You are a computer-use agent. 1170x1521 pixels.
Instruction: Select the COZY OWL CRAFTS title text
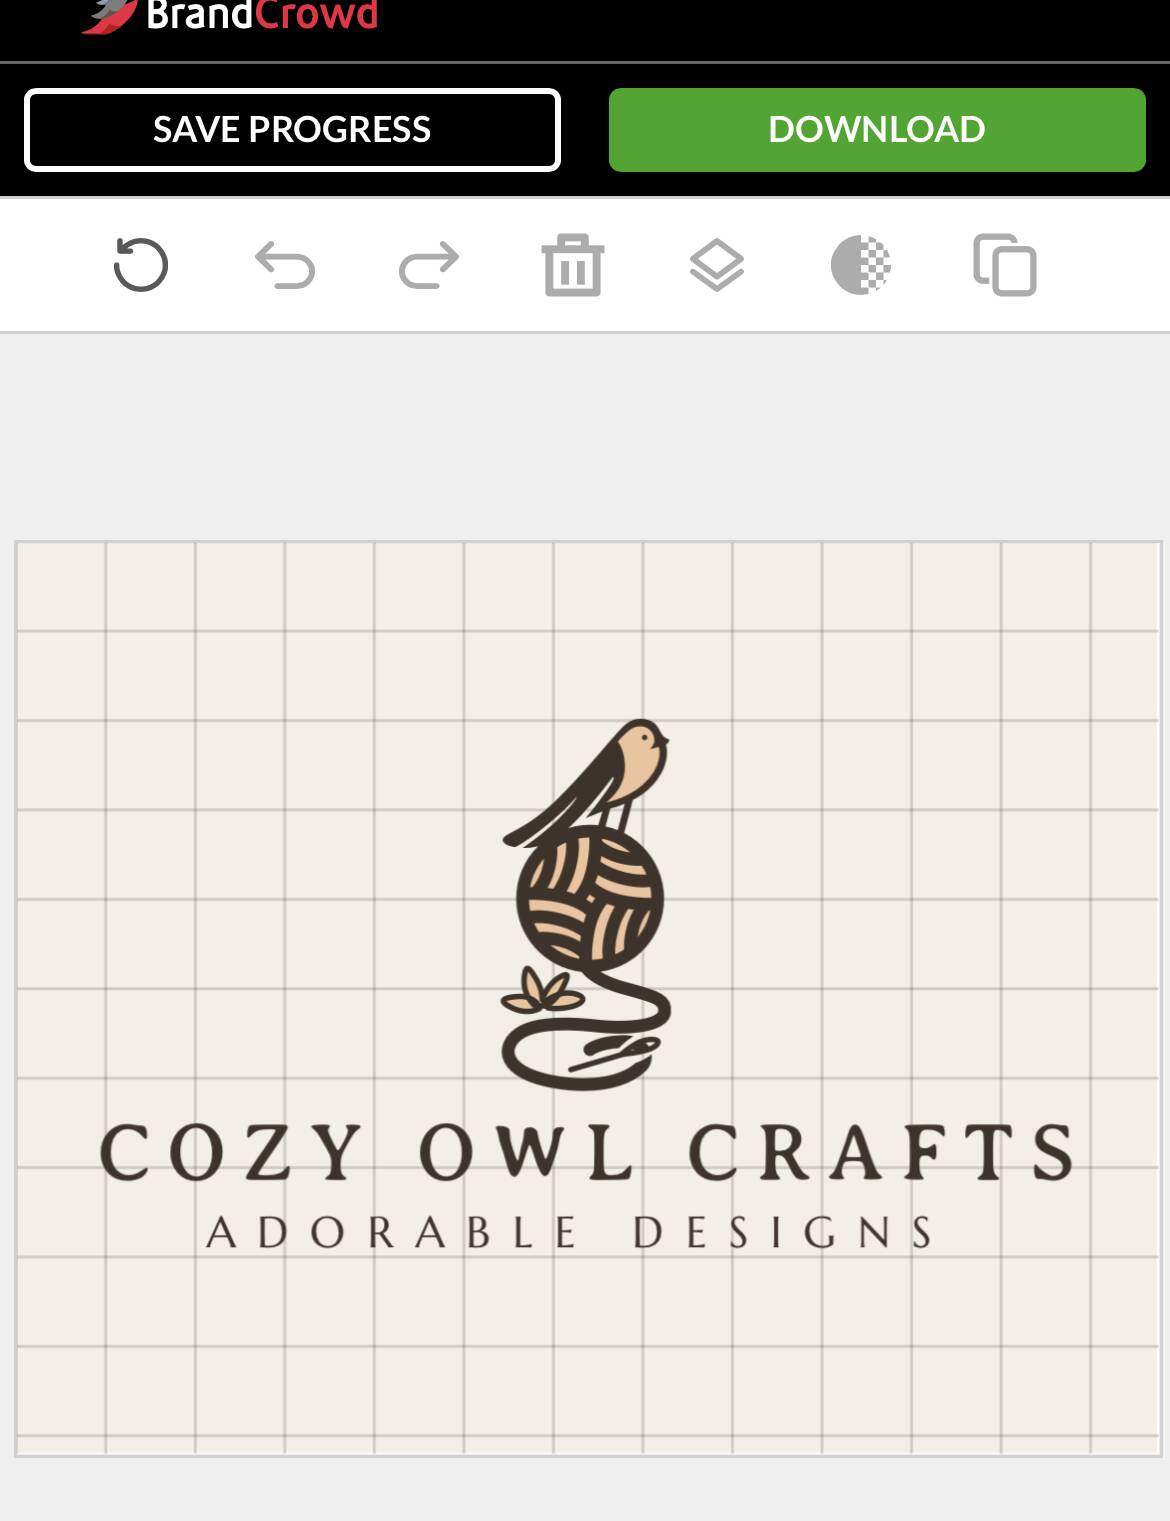click(x=587, y=1152)
